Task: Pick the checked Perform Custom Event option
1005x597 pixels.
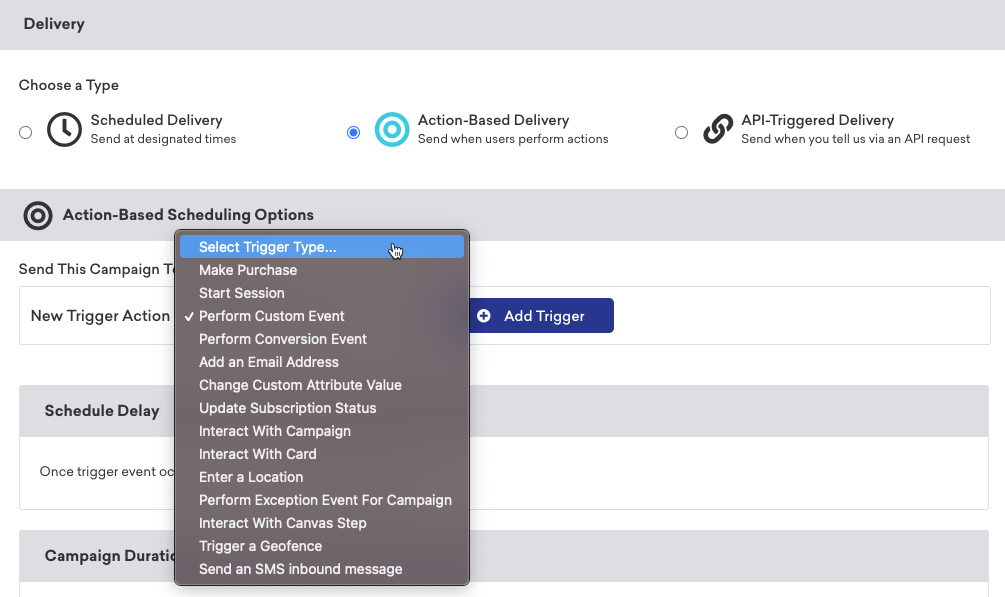Action: pyautogui.click(x=272, y=316)
